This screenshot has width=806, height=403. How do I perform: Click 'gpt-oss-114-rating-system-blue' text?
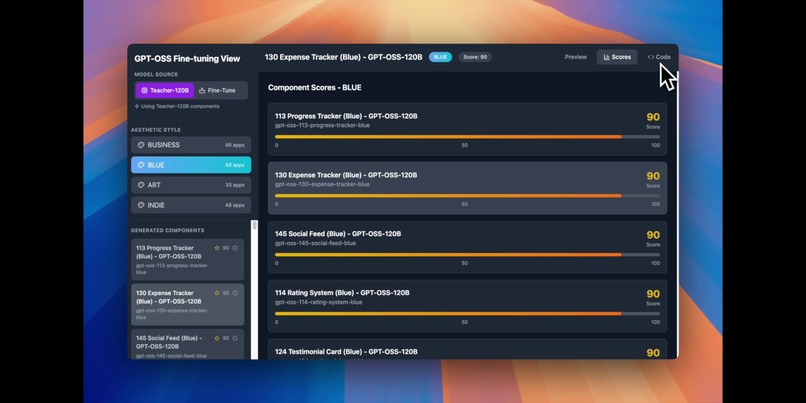point(318,302)
